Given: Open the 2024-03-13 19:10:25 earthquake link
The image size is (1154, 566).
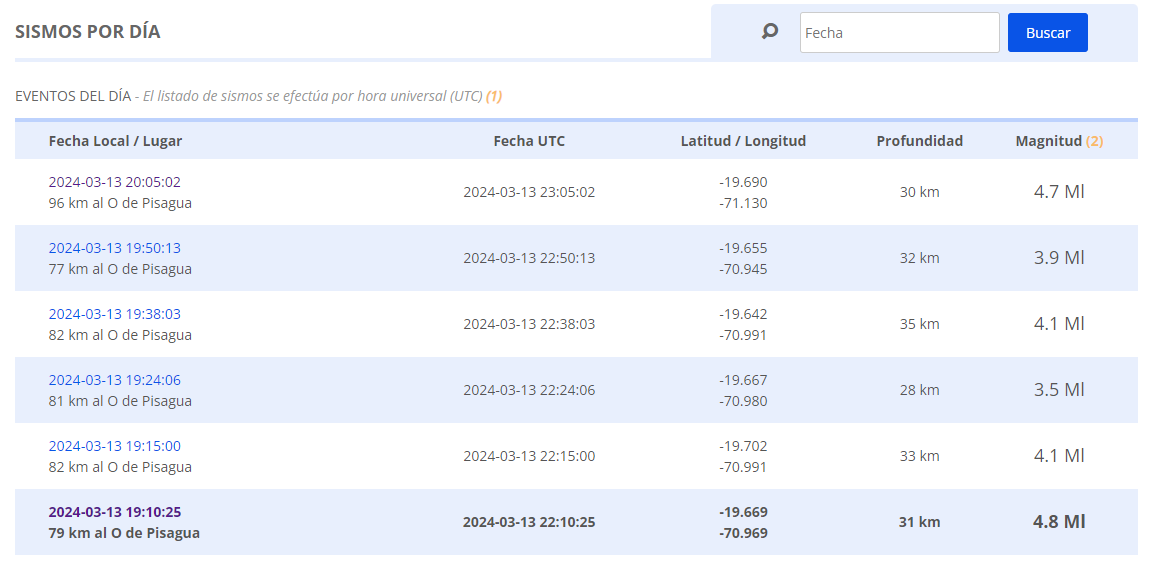Looking at the screenshot, I should point(115,512).
